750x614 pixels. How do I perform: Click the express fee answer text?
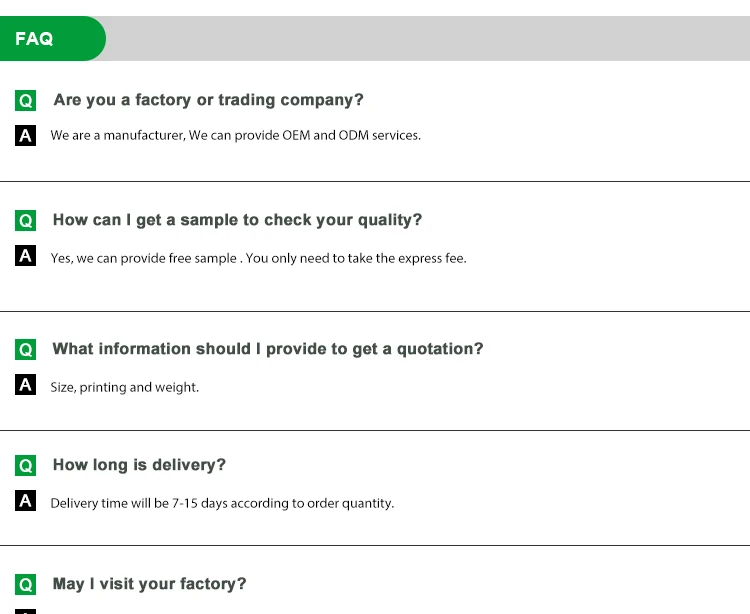click(258, 258)
